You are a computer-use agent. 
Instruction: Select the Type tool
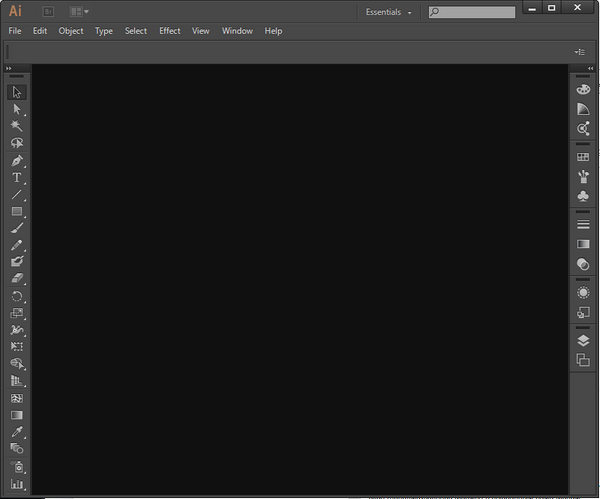[x=16, y=177]
